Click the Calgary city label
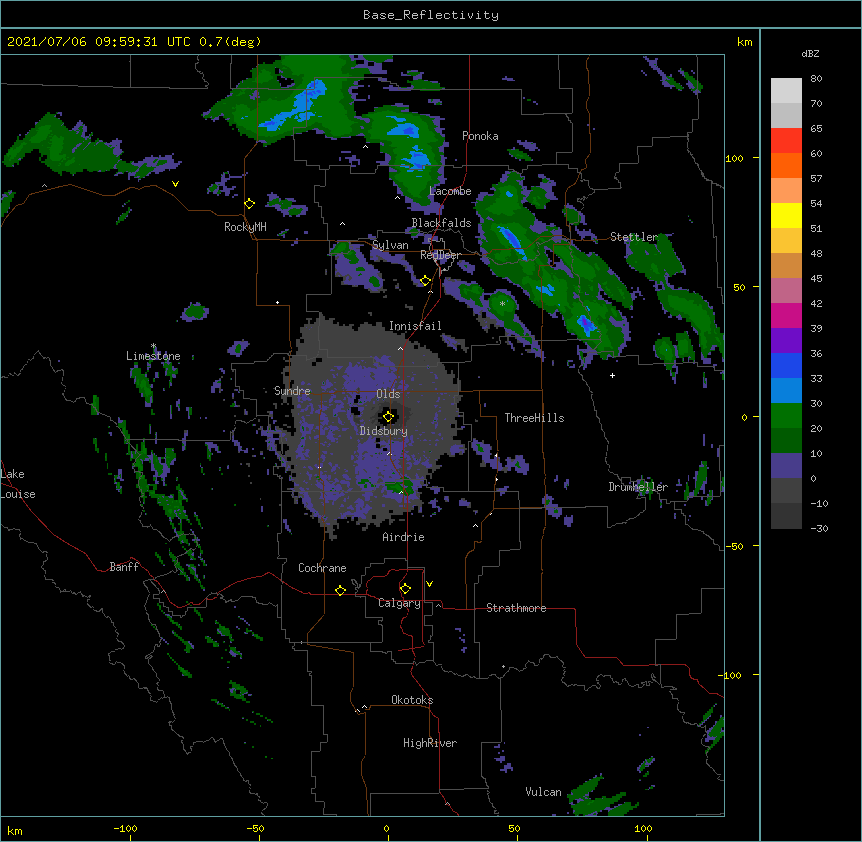This screenshot has width=862, height=842. 399,603
